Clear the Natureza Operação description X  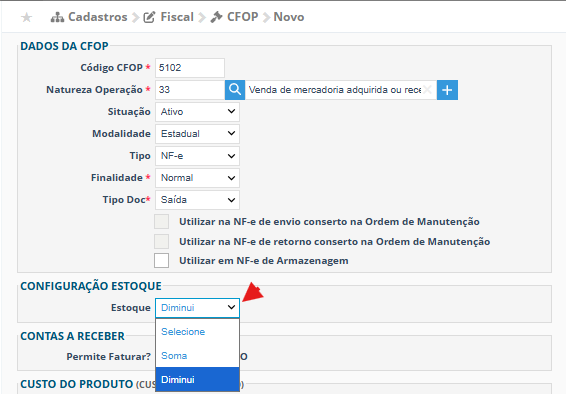(x=427, y=89)
